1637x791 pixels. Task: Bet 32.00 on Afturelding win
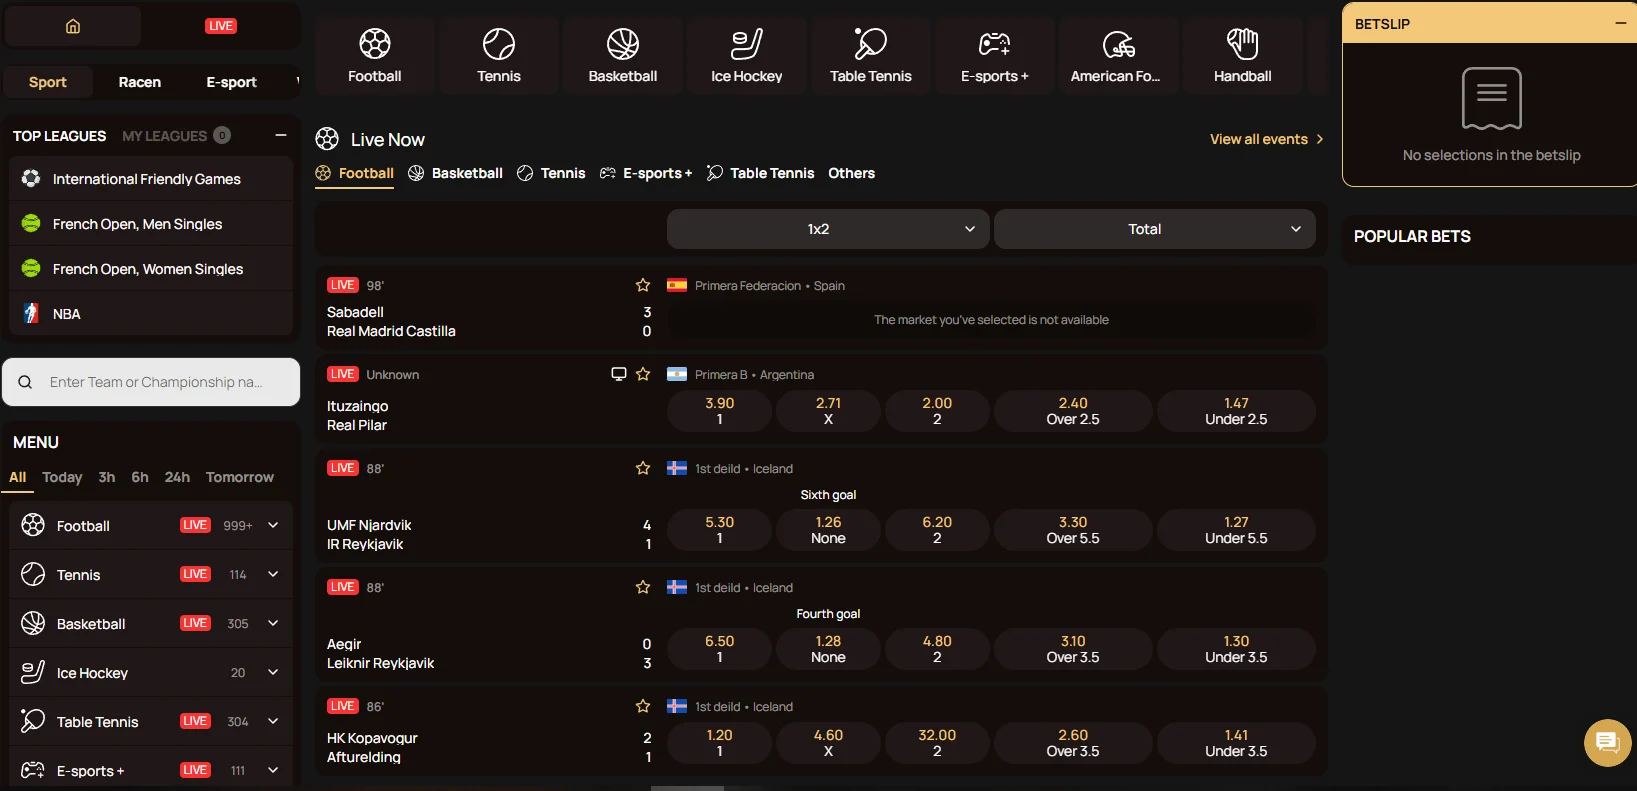(x=937, y=743)
